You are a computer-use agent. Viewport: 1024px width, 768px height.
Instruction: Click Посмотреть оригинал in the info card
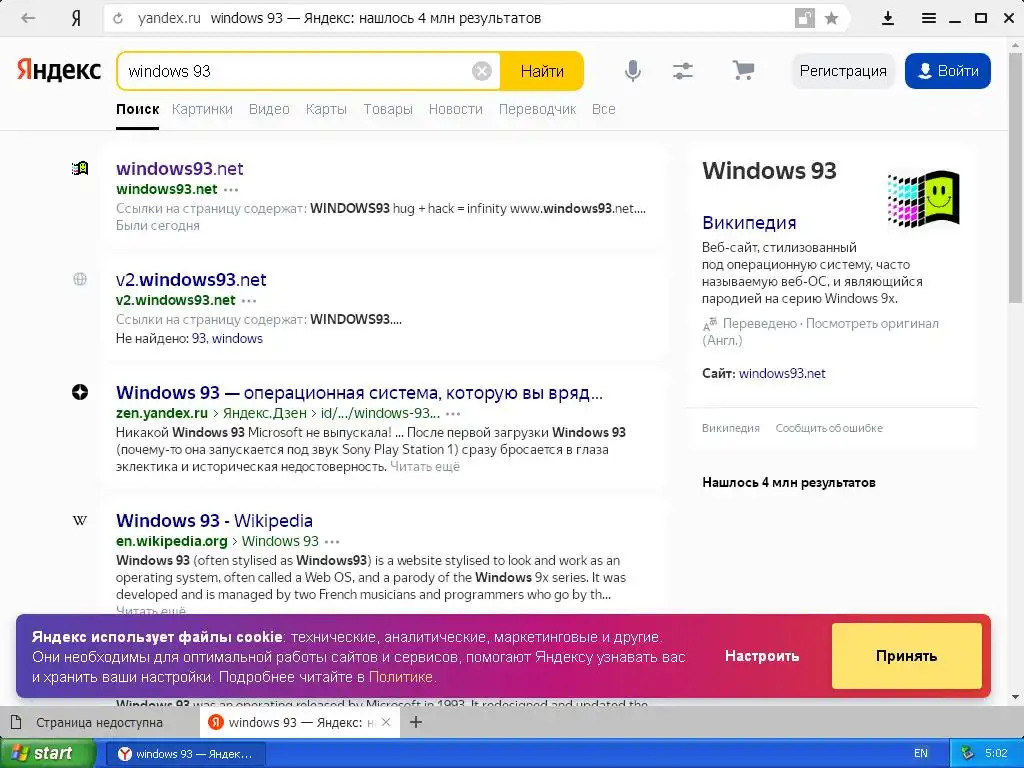tap(872, 323)
